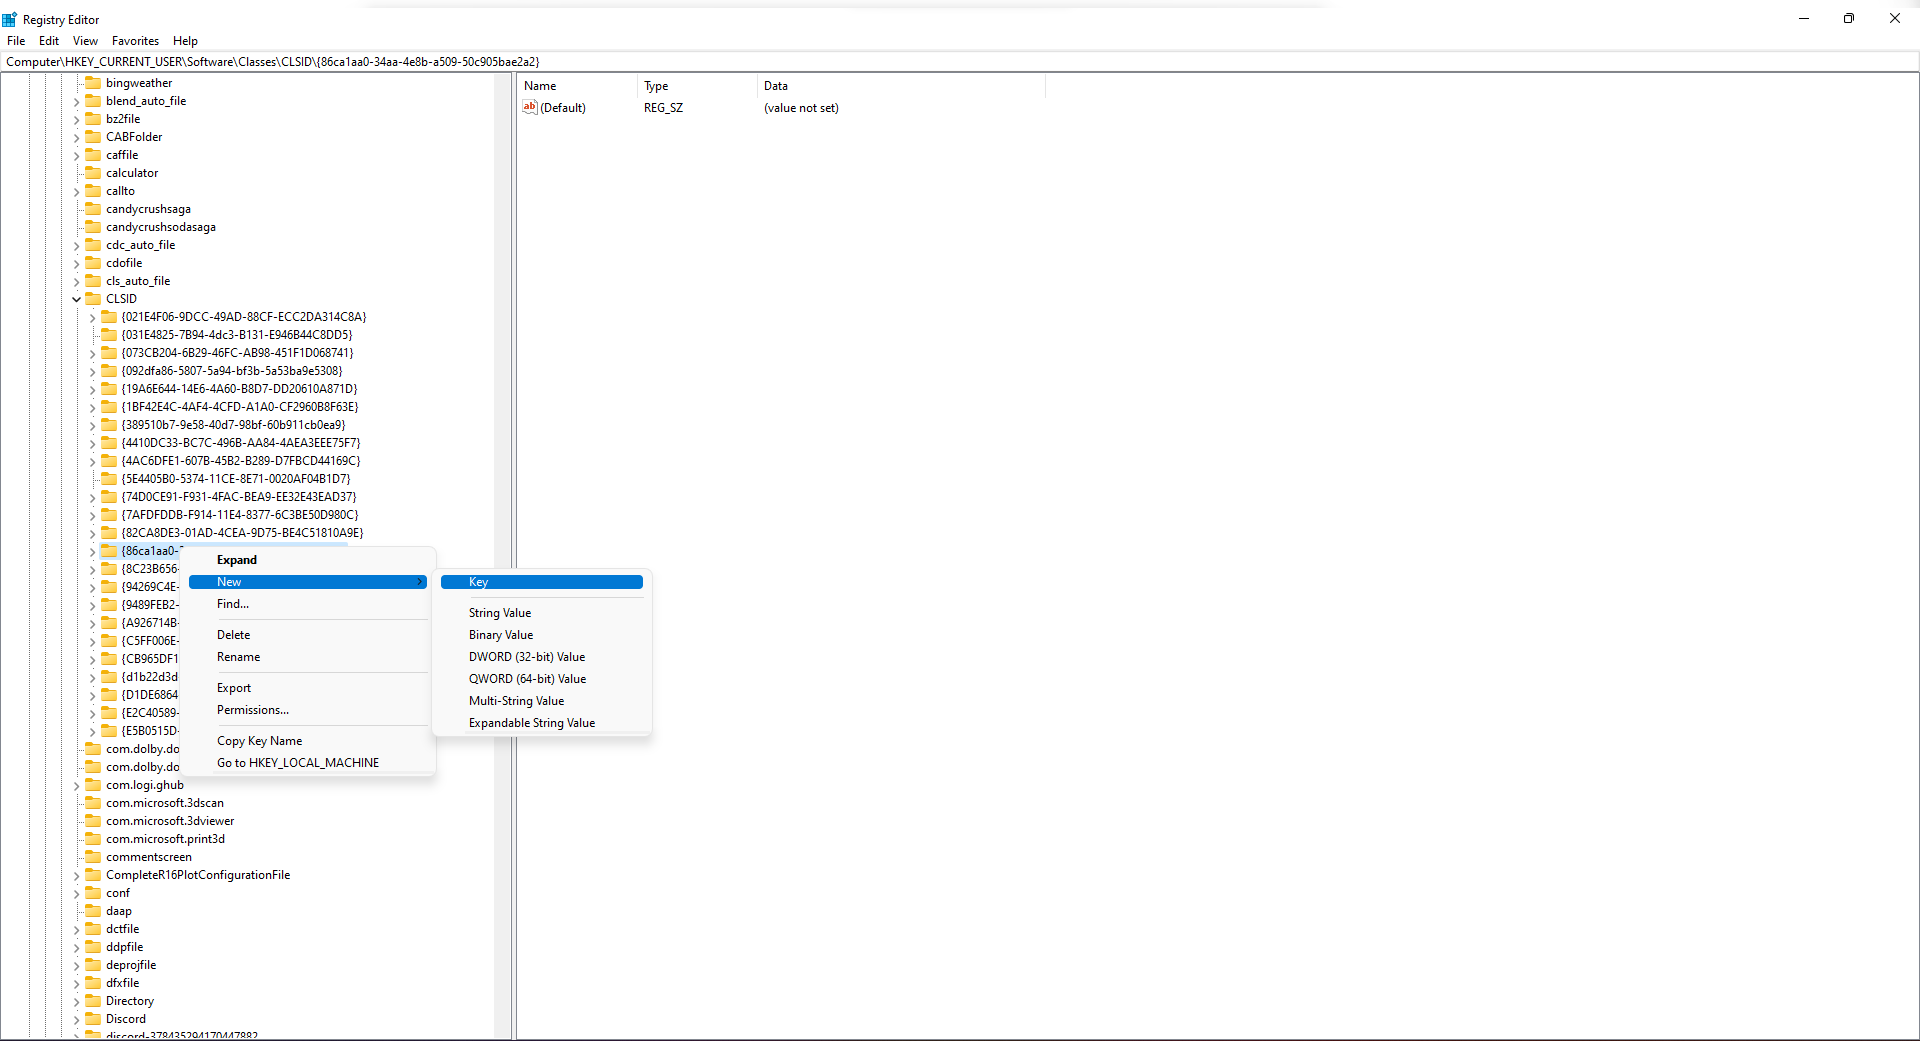Expand CompleteR16PlotConfigurationFile key
This screenshot has width=1921, height=1041.
[x=76, y=875]
